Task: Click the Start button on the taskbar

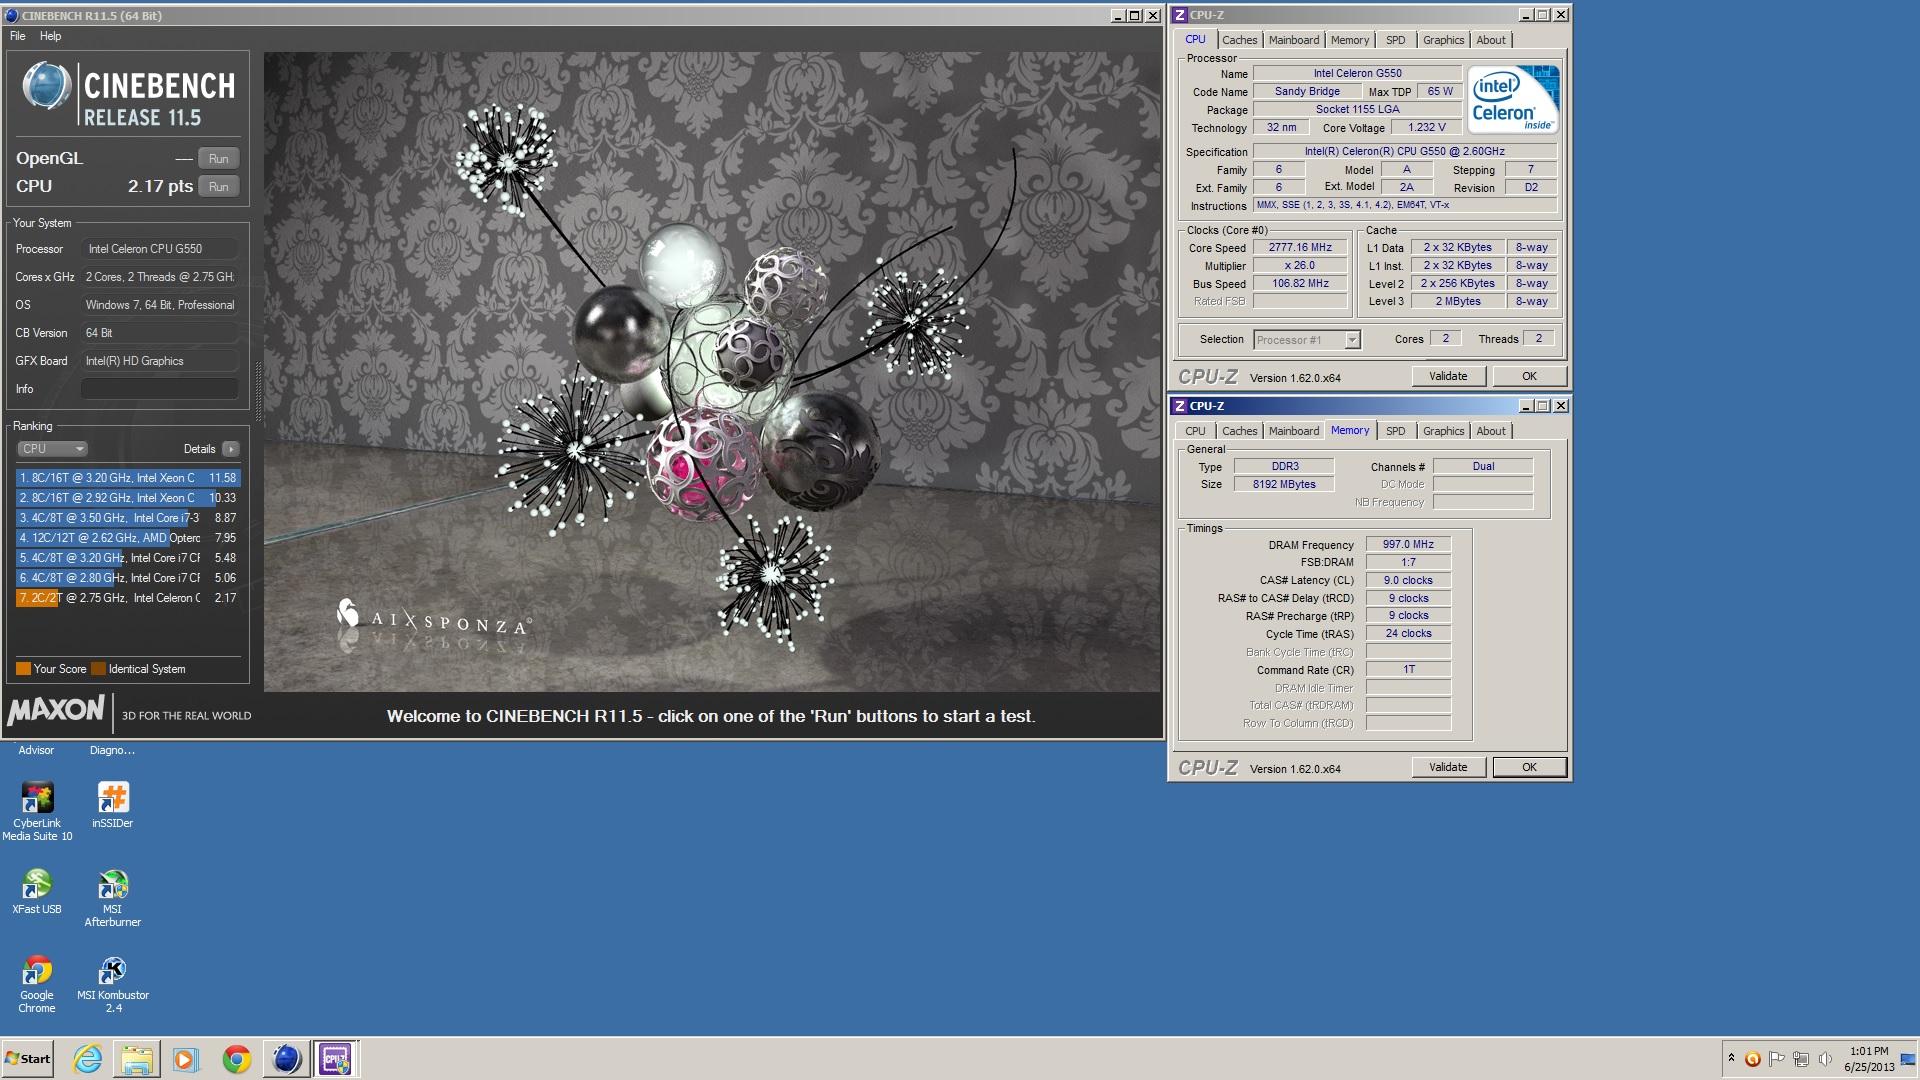Action: coord(27,1059)
